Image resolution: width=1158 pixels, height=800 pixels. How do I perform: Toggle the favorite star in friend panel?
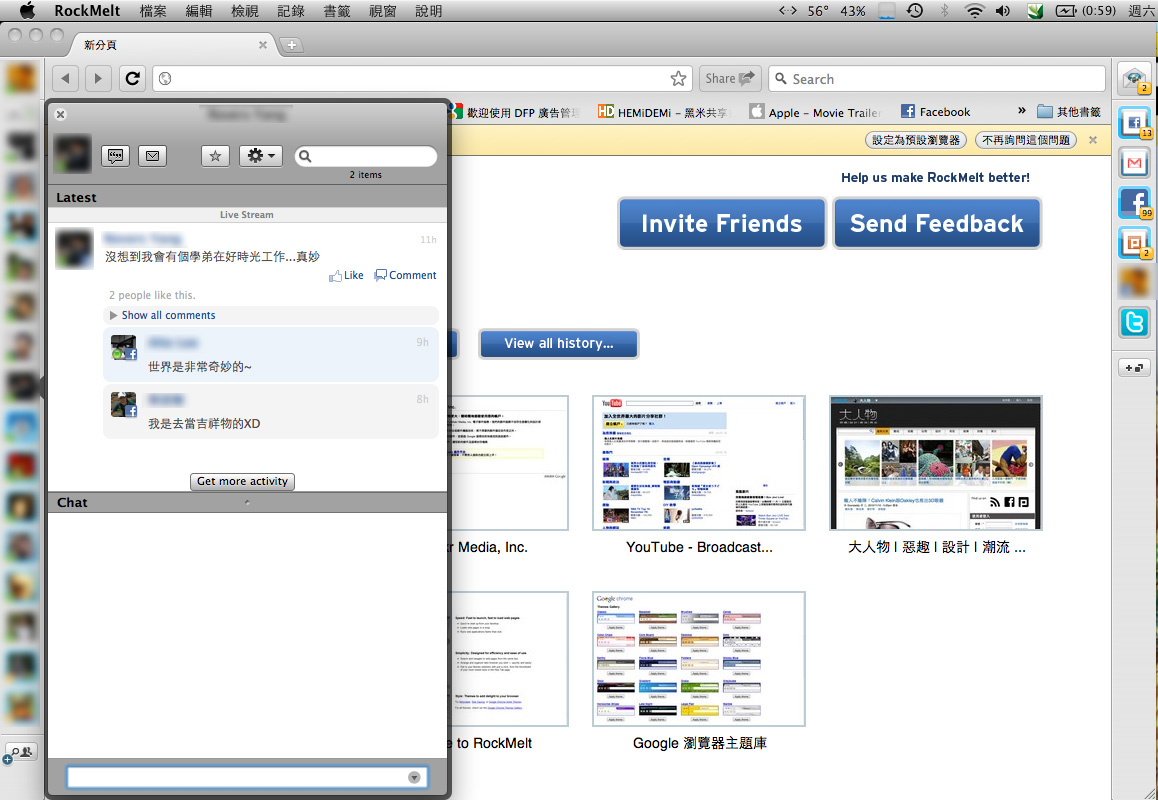[x=215, y=156]
